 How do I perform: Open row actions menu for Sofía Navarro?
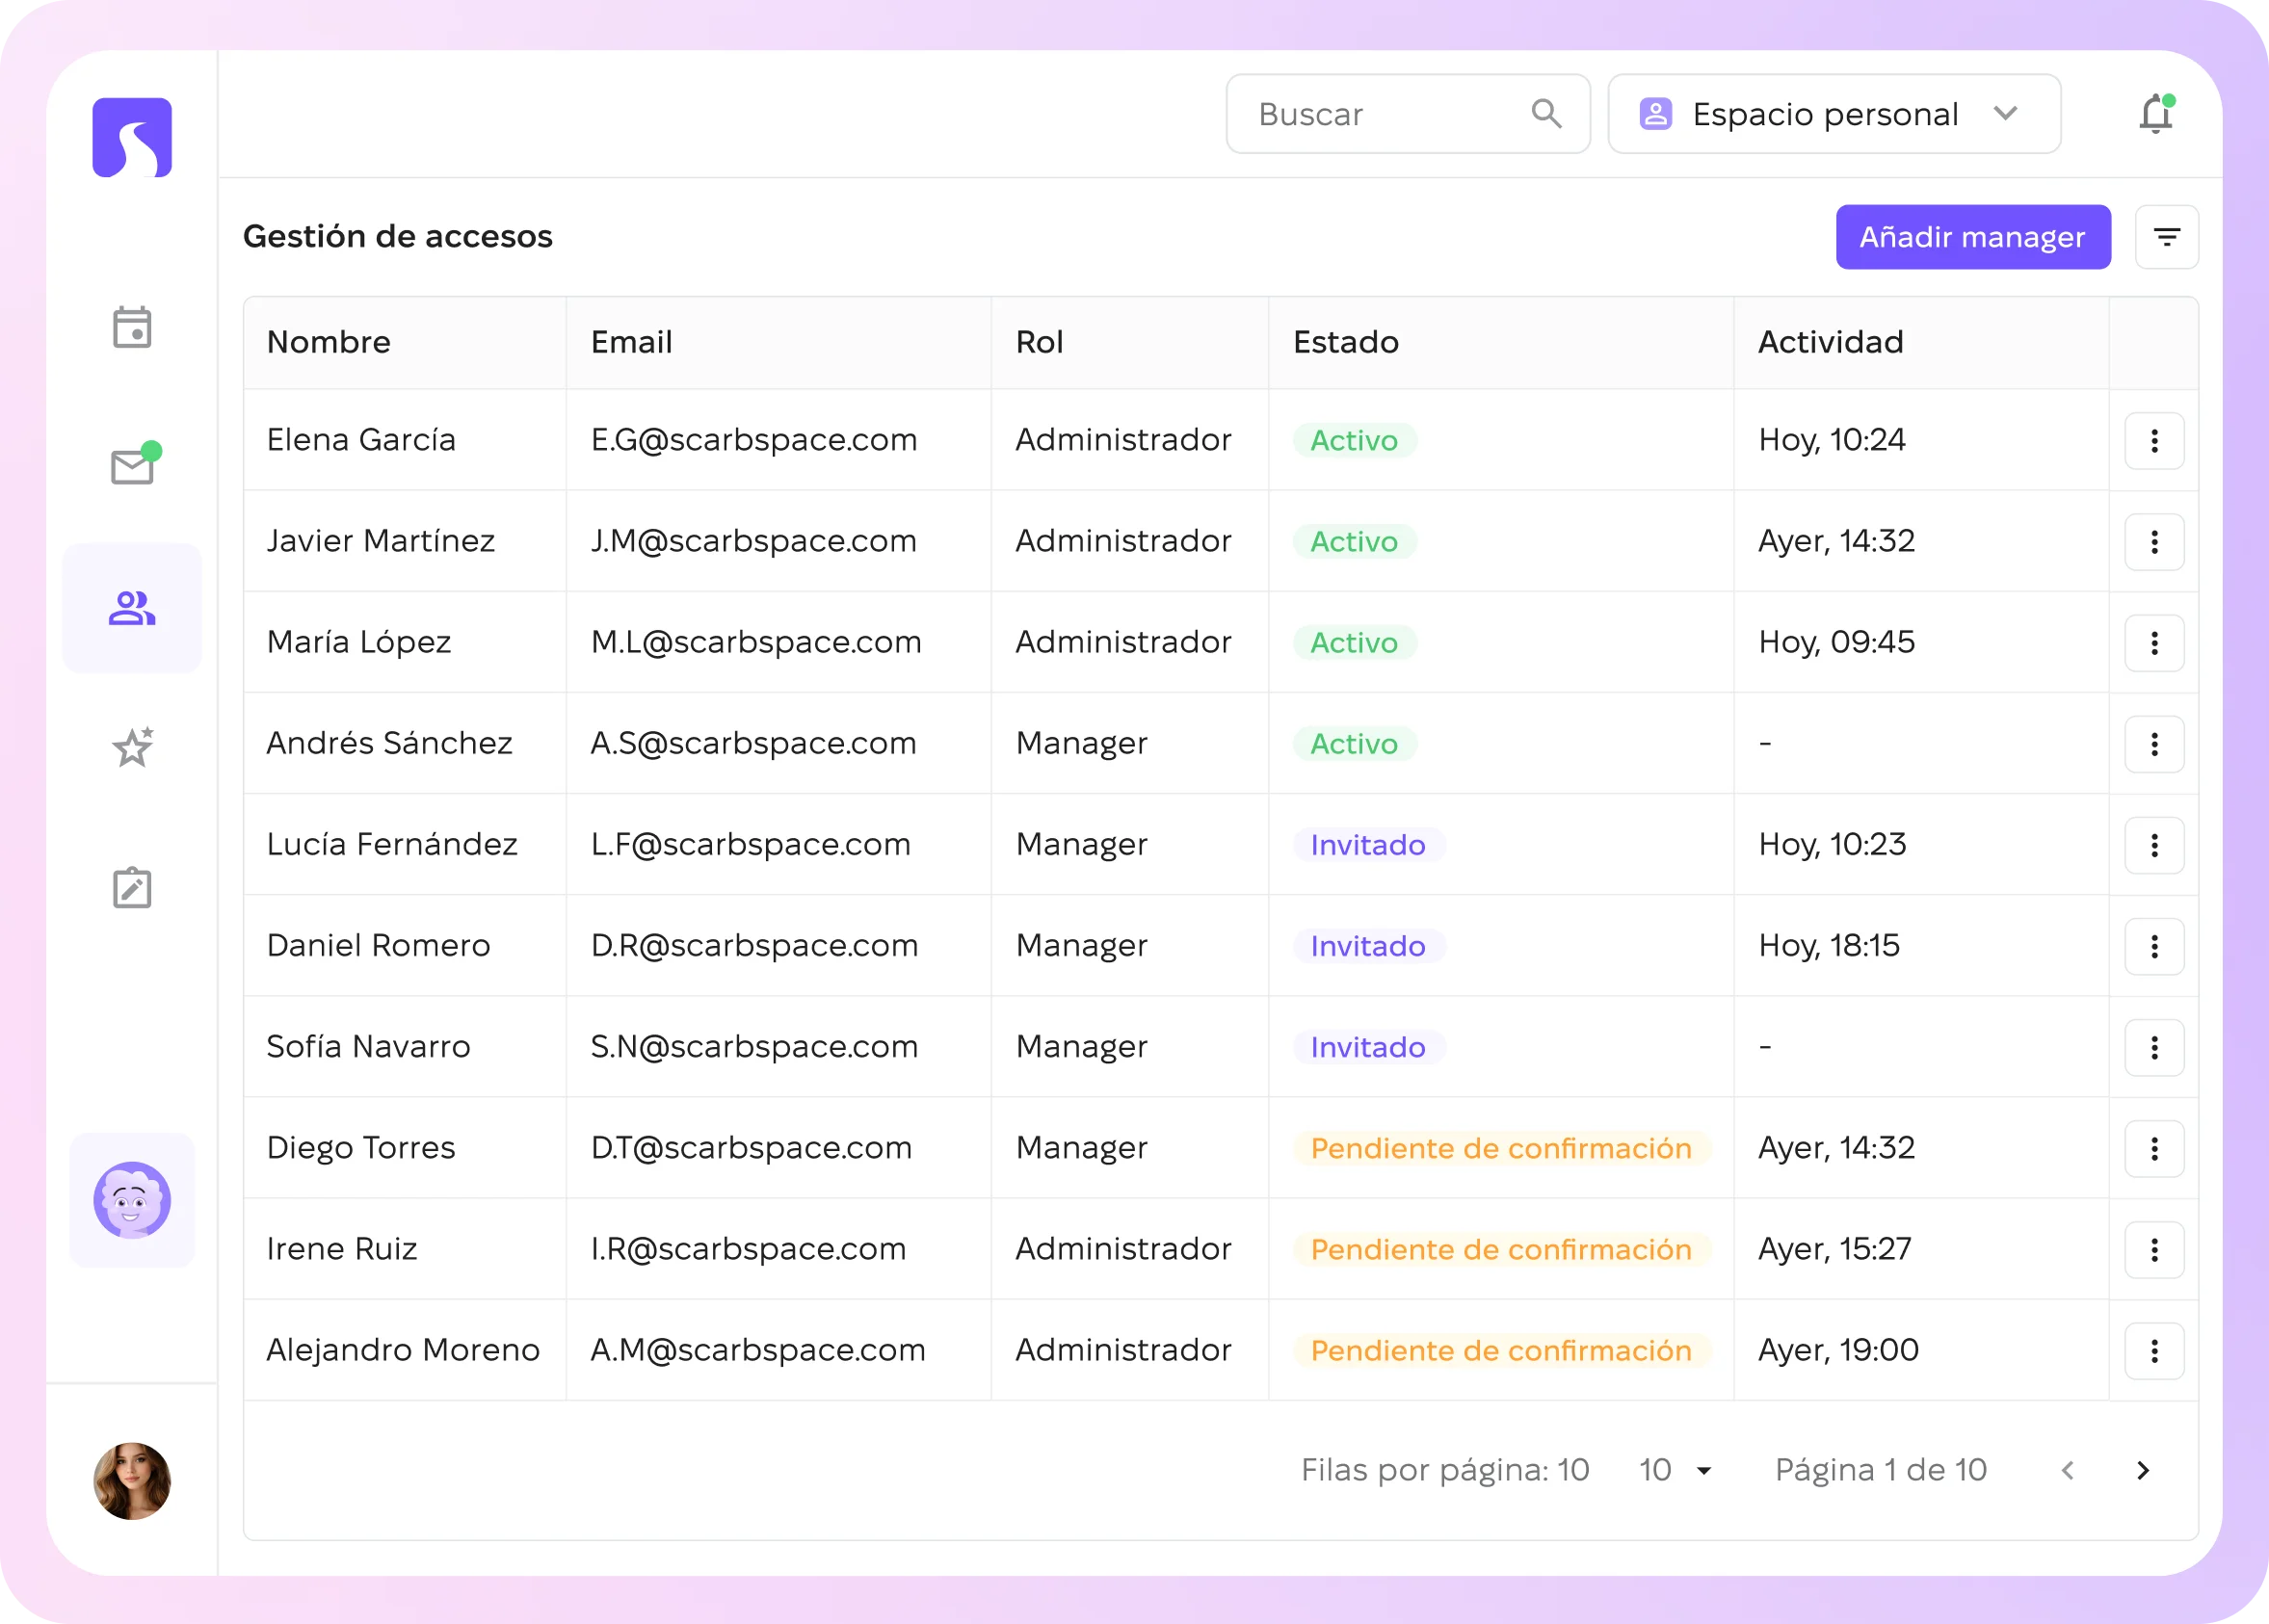coord(2154,1047)
